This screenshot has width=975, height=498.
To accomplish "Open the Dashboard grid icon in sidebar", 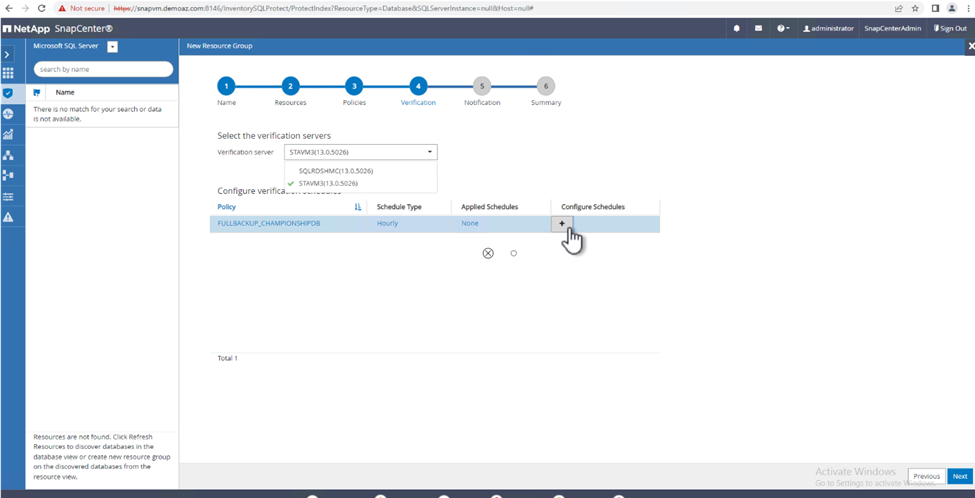I will (7, 73).
